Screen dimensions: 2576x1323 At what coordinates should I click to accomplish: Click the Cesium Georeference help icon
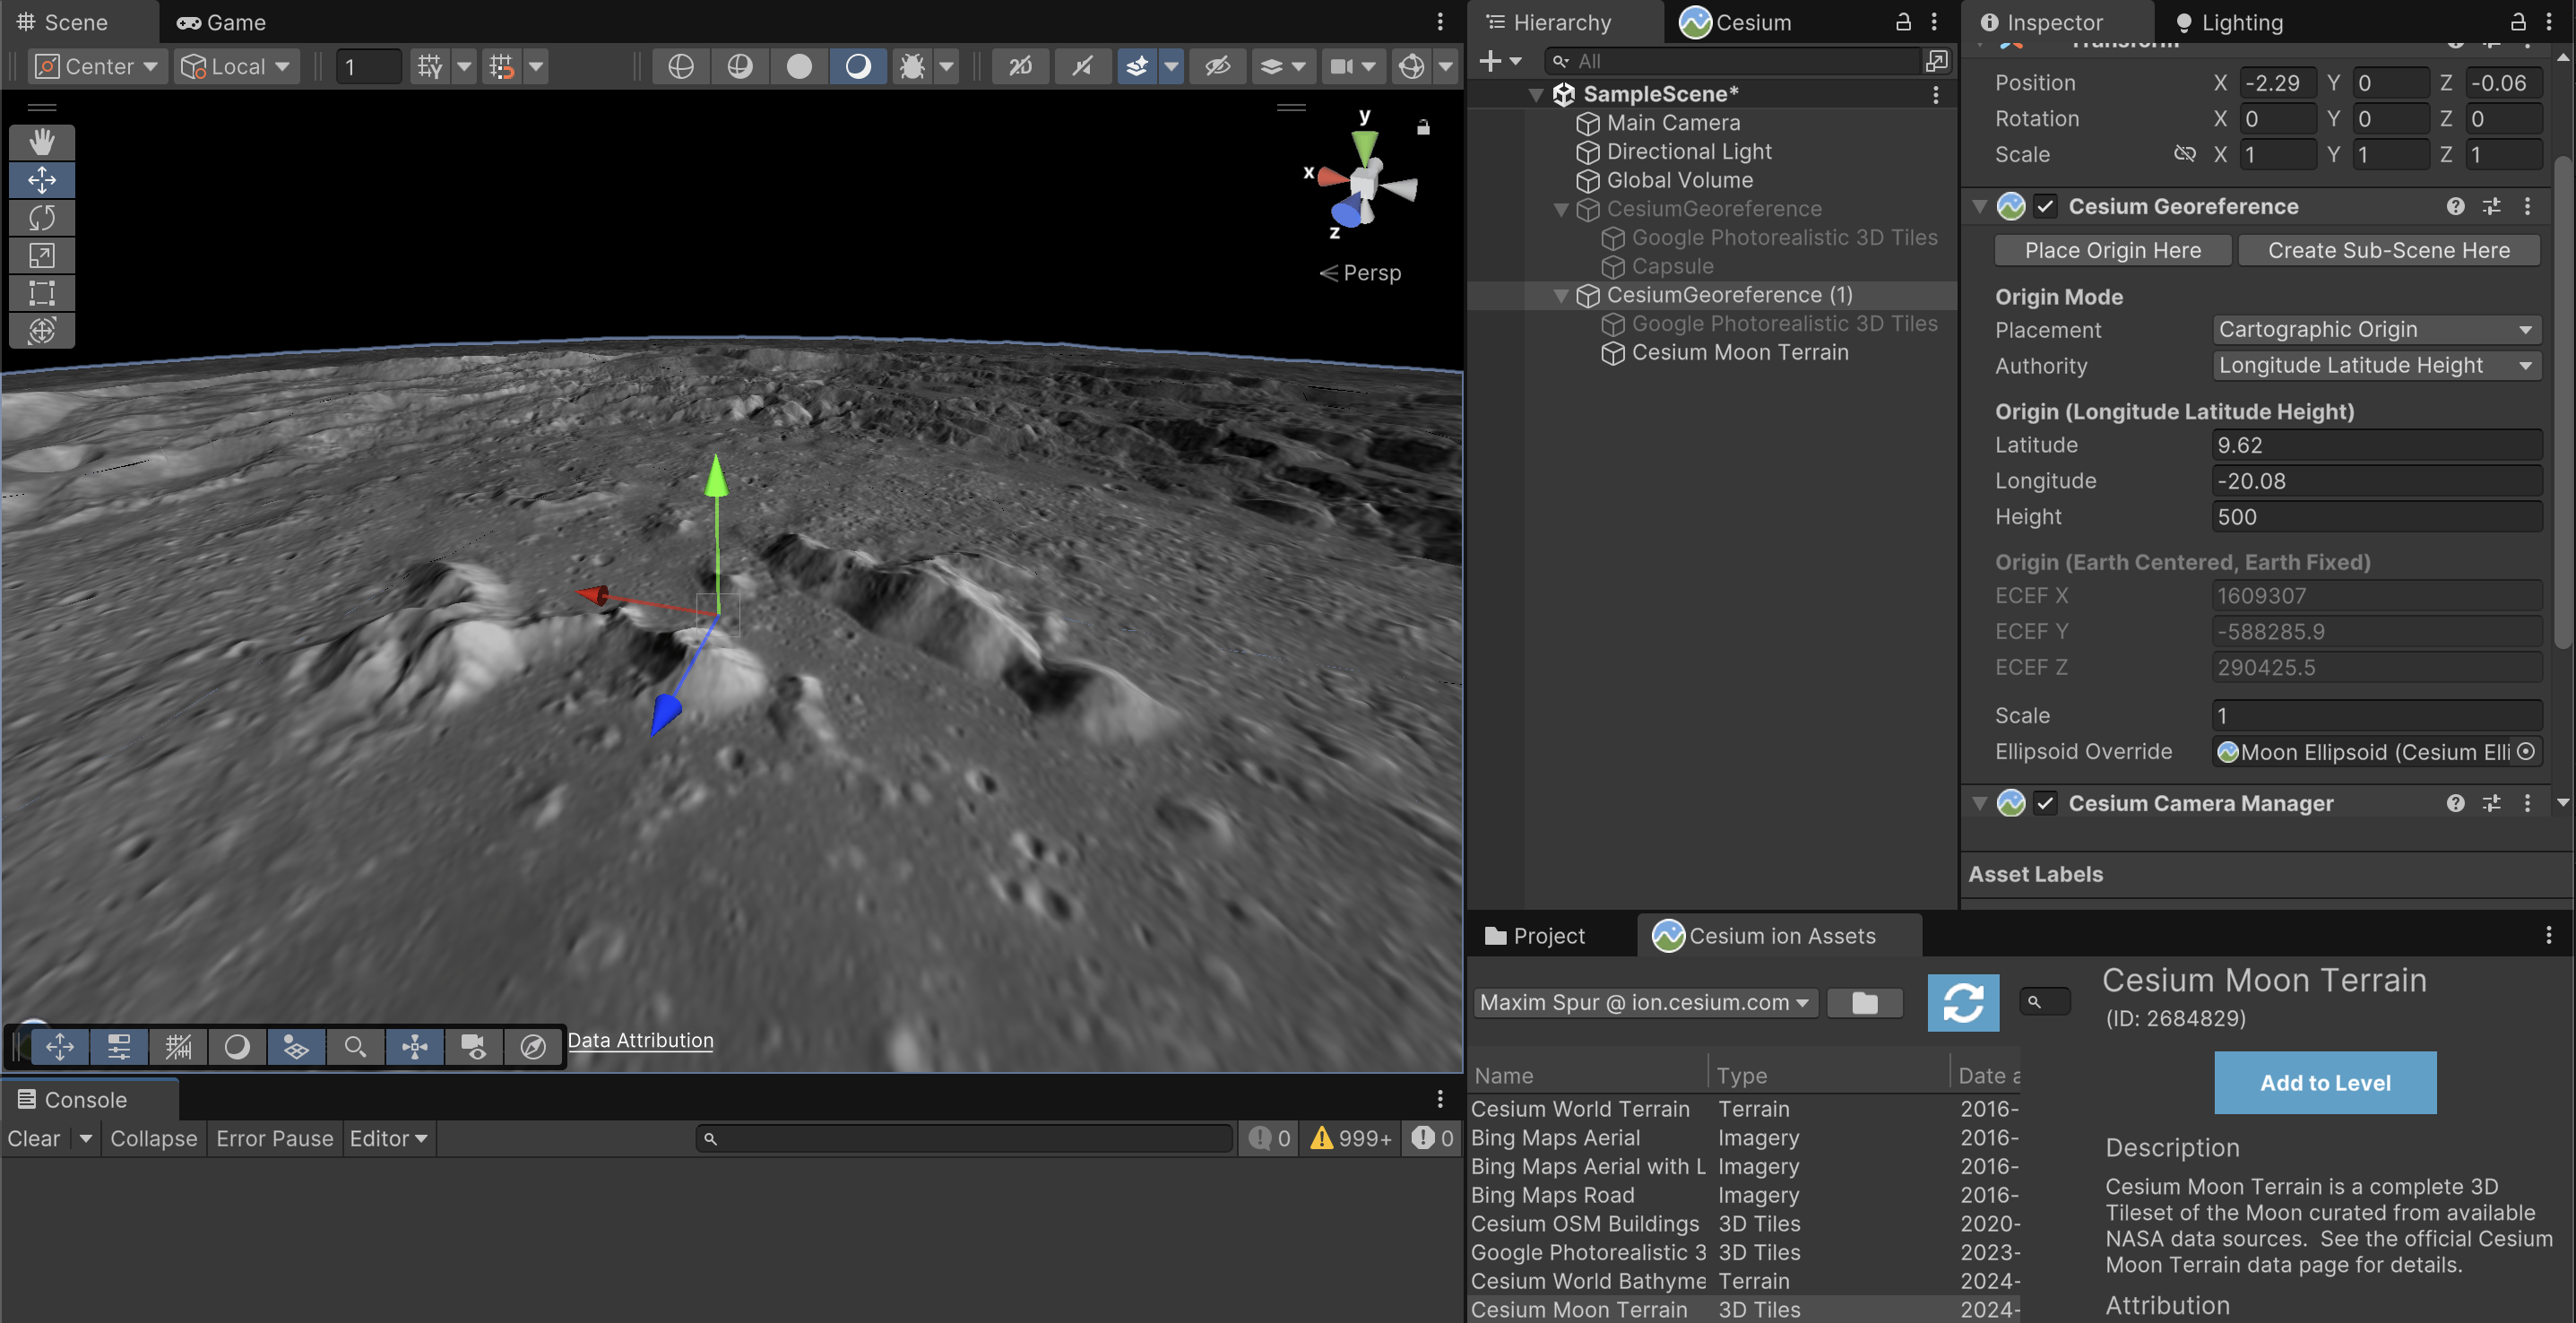tap(2455, 206)
